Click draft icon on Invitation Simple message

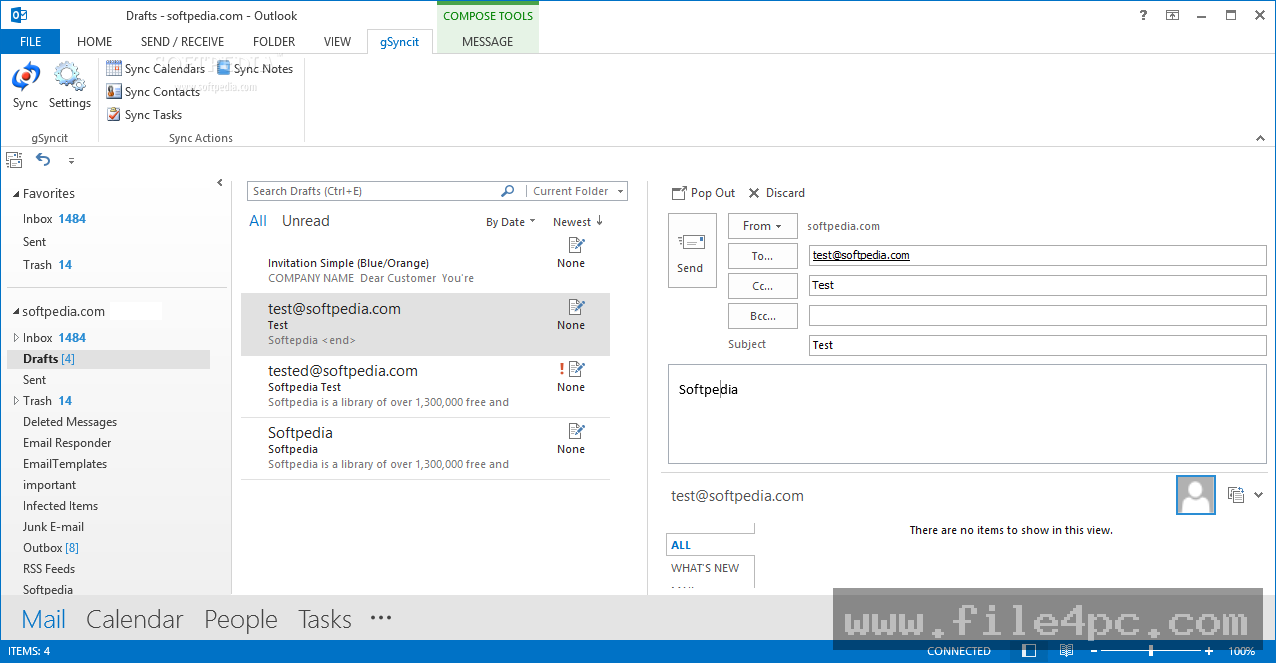click(576, 245)
